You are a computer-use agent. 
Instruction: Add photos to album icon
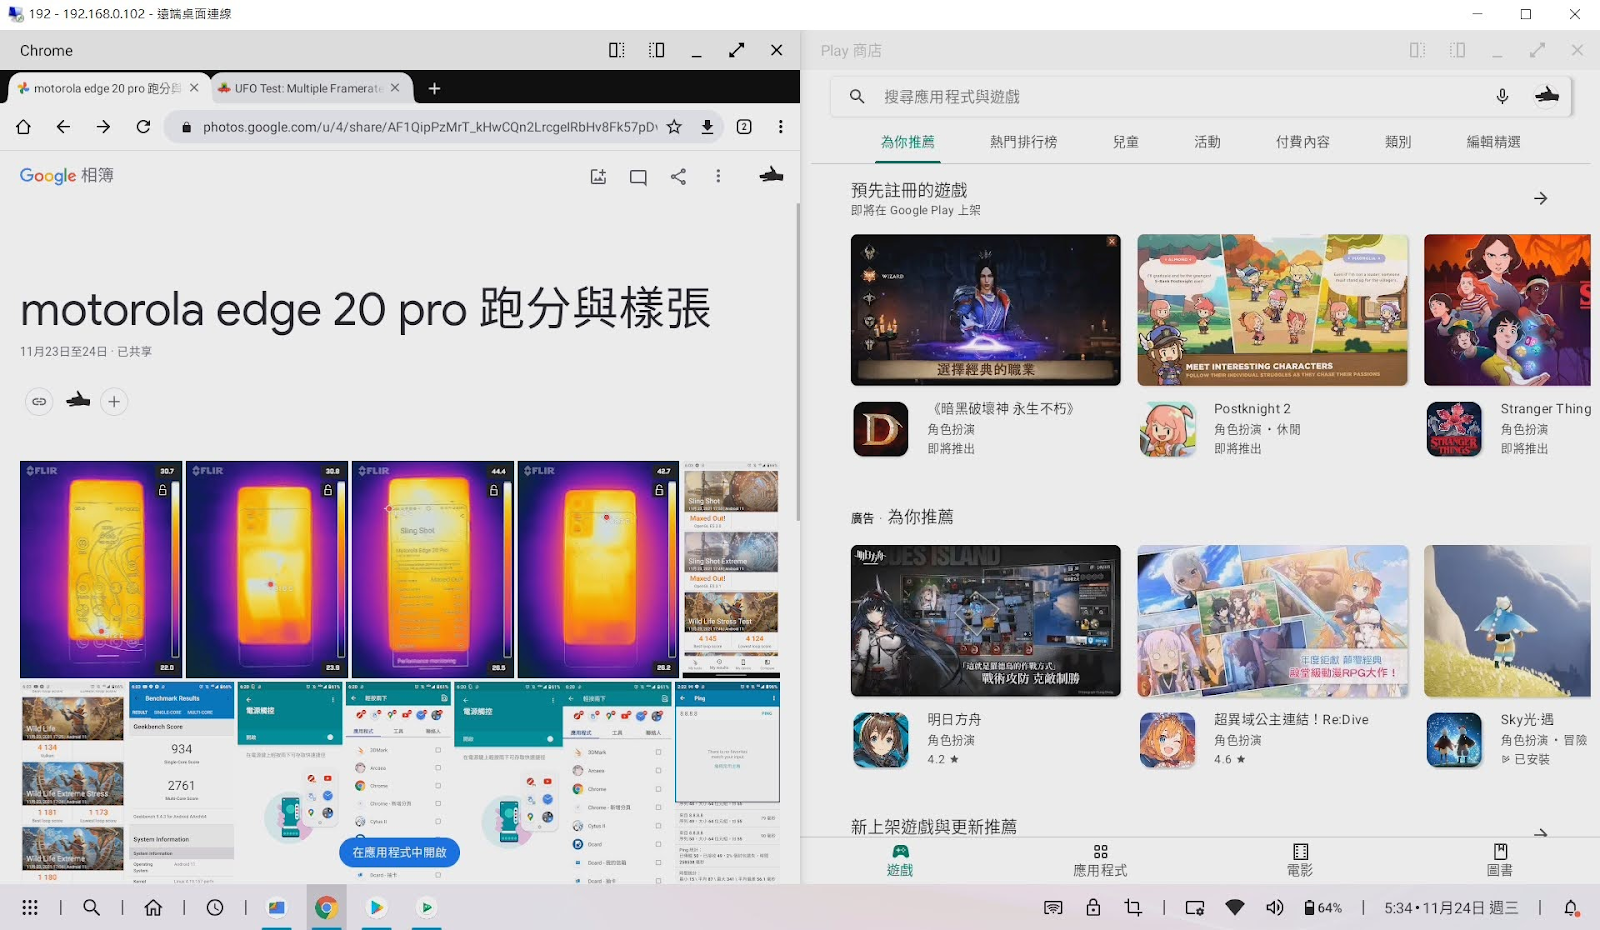[x=598, y=177]
